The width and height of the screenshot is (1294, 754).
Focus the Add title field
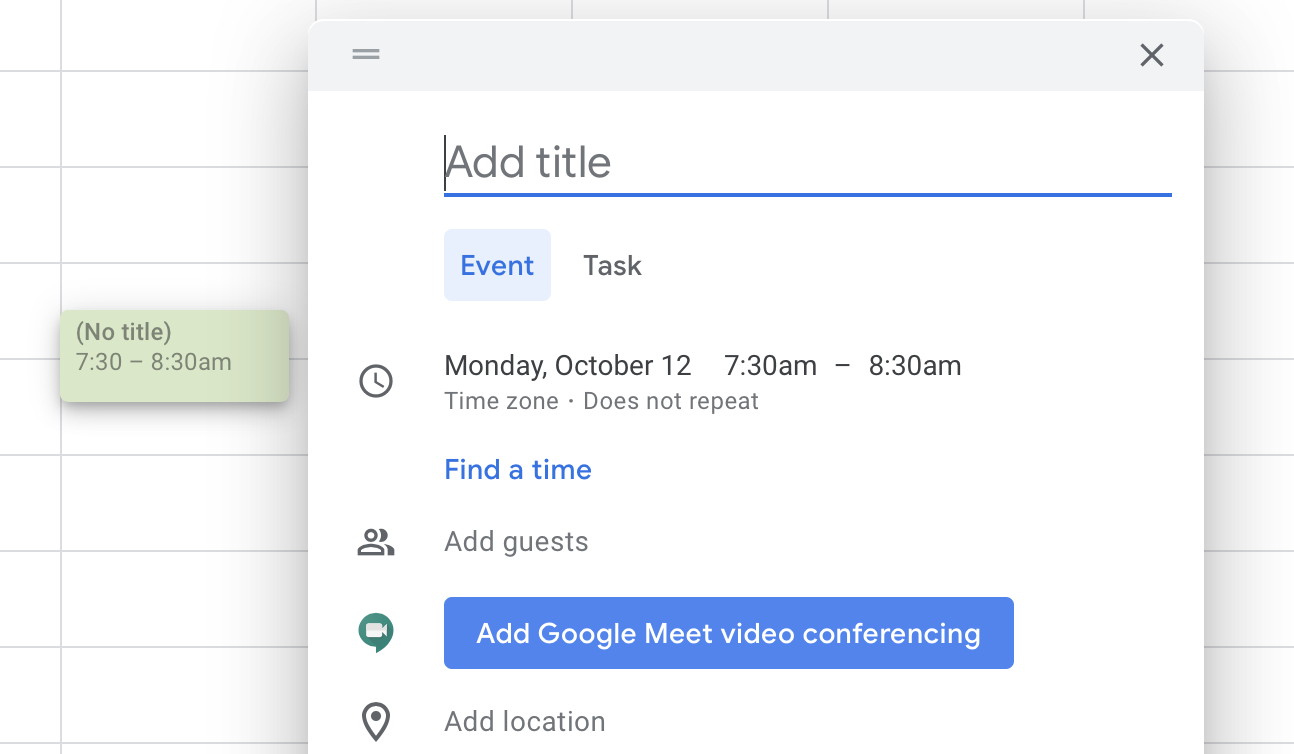(x=808, y=163)
